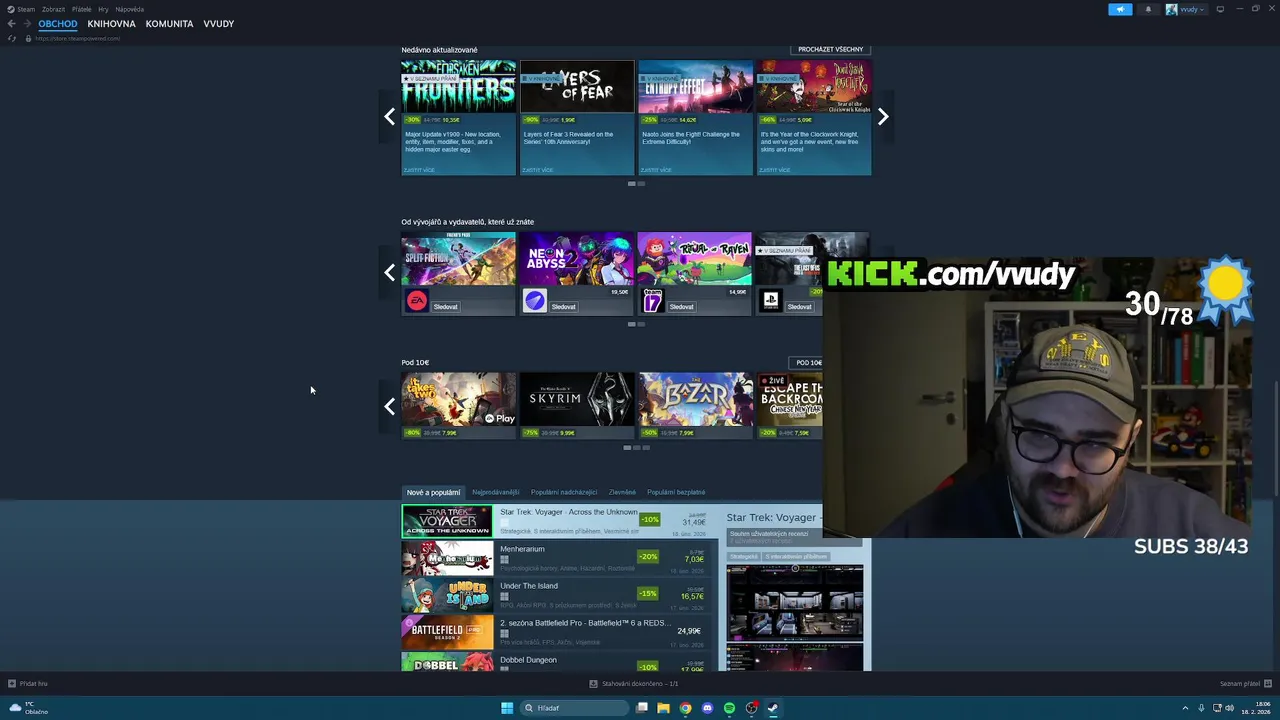Open downloads status Stahování dokončeno
Viewport: 1280px width, 720px height.
[x=634, y=684]
